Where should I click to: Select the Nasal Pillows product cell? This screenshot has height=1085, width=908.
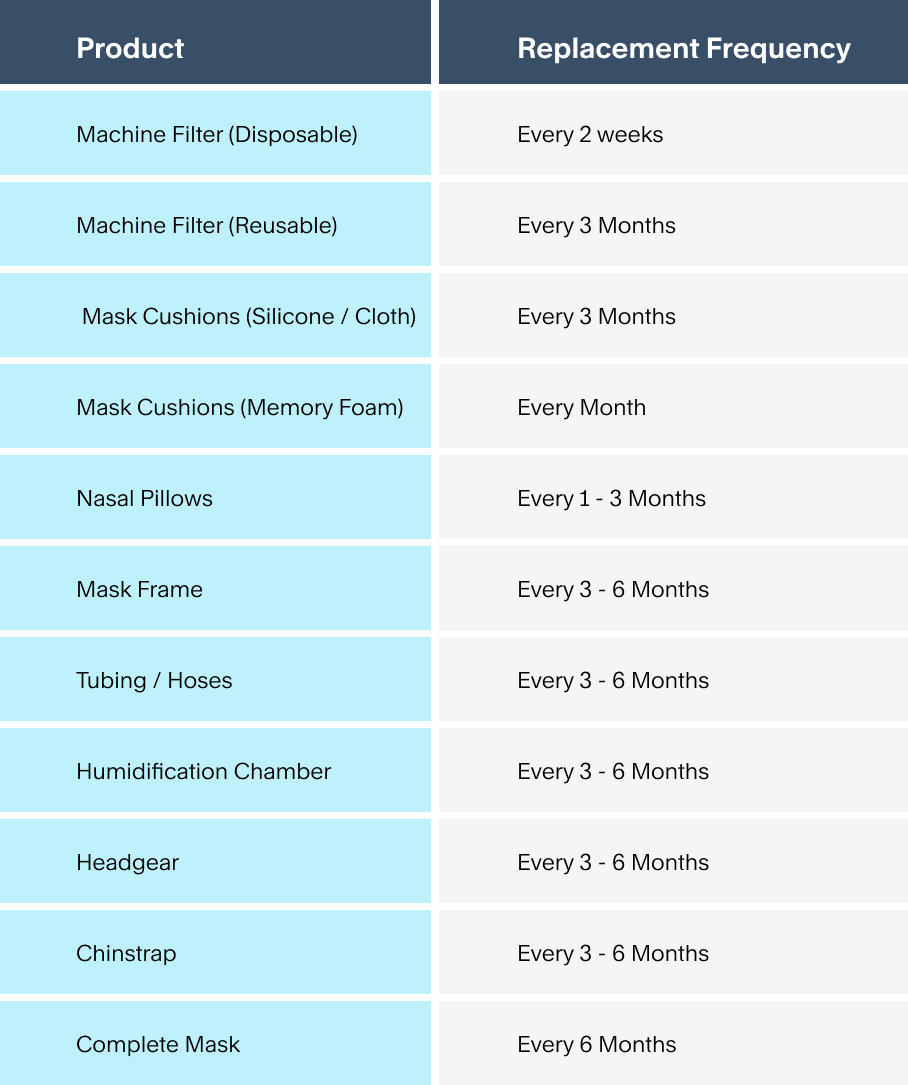coord(144,498)
